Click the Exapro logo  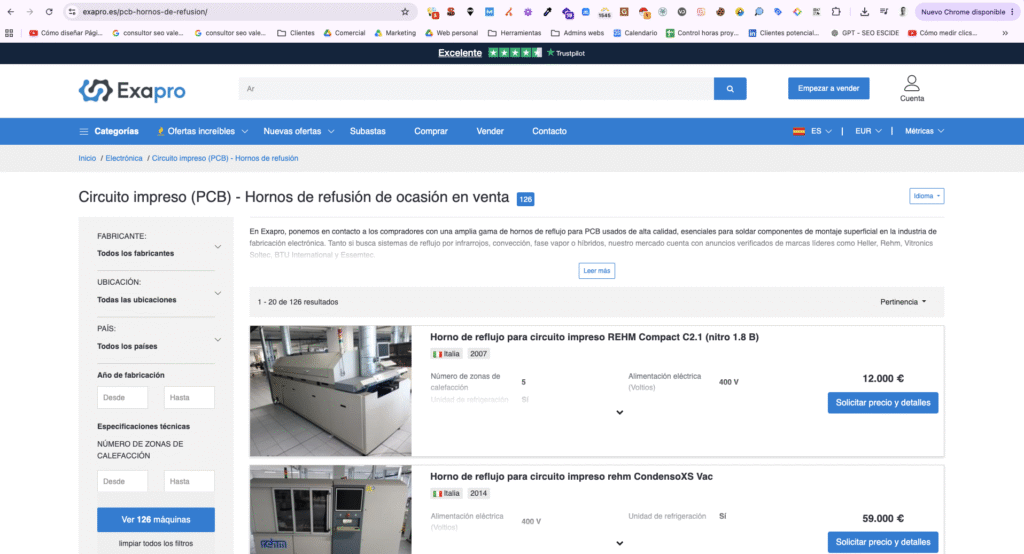tap(132, 90)
